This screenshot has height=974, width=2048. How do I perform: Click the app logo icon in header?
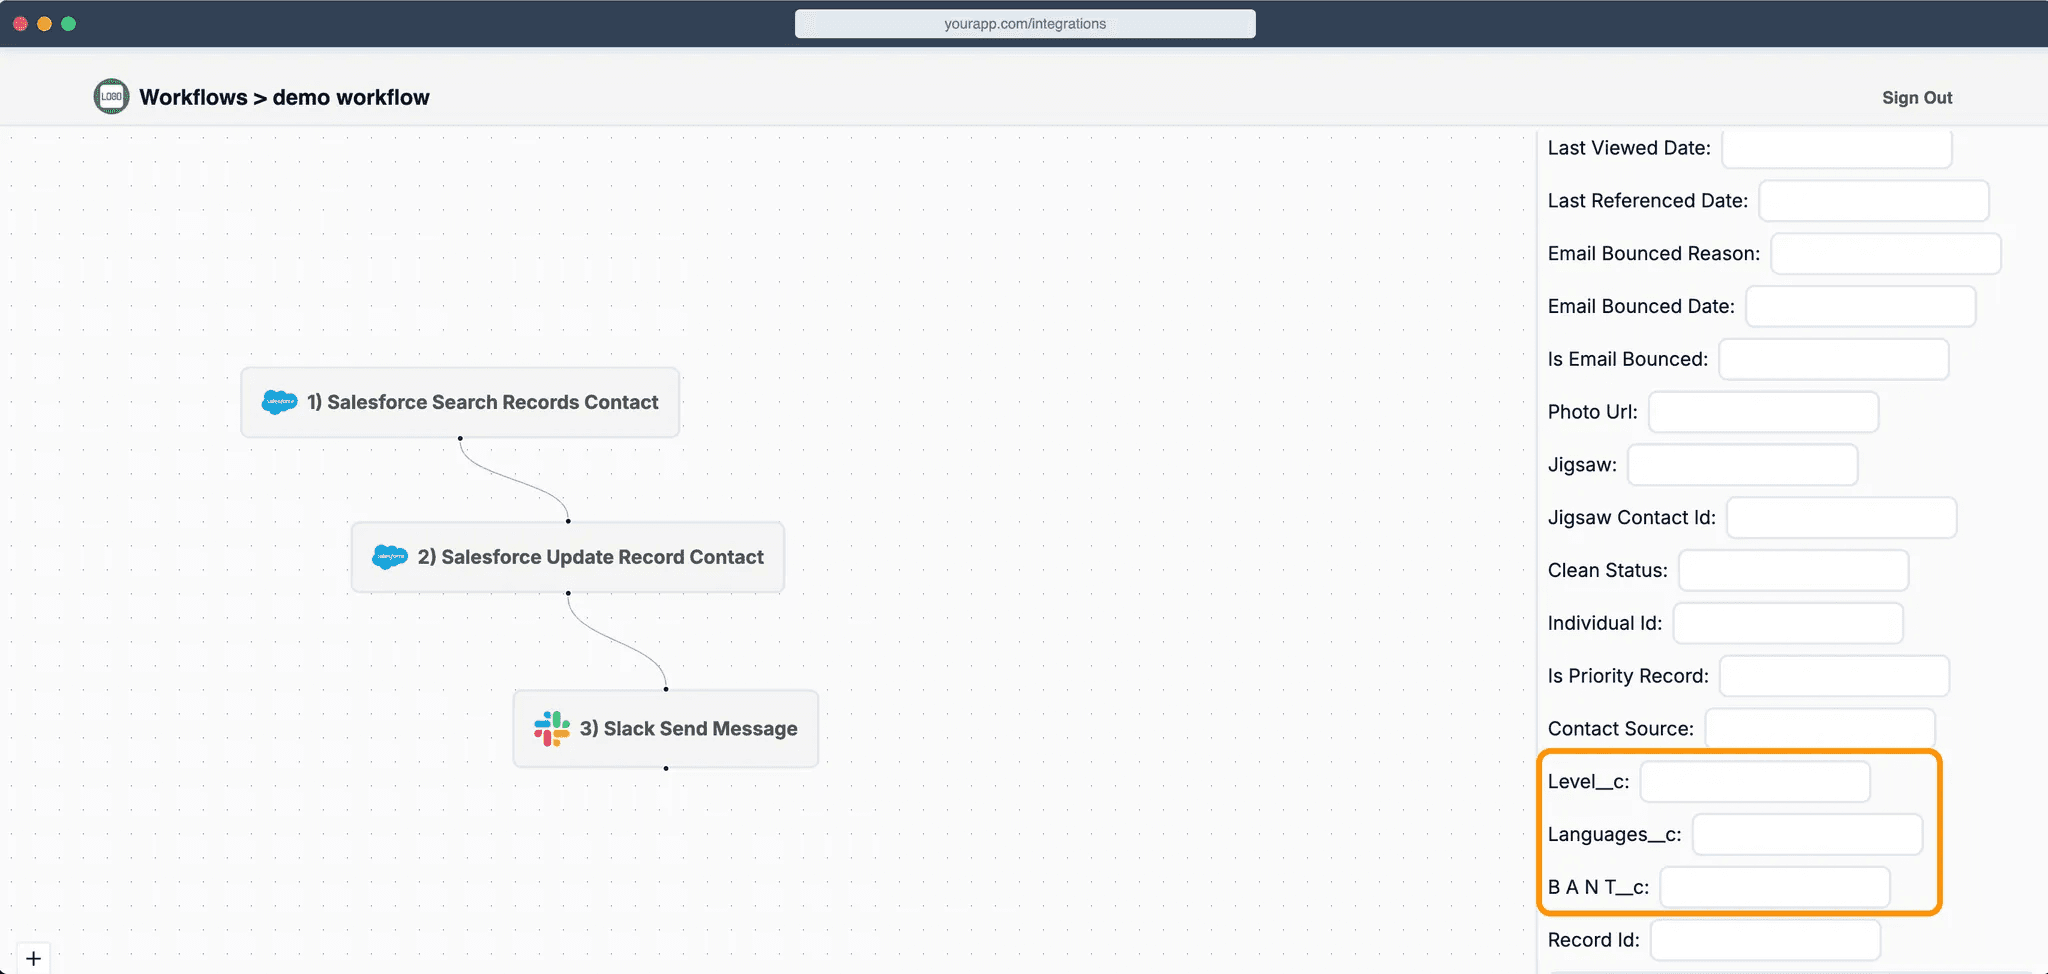pyautogui.click(x=111, y=97)
